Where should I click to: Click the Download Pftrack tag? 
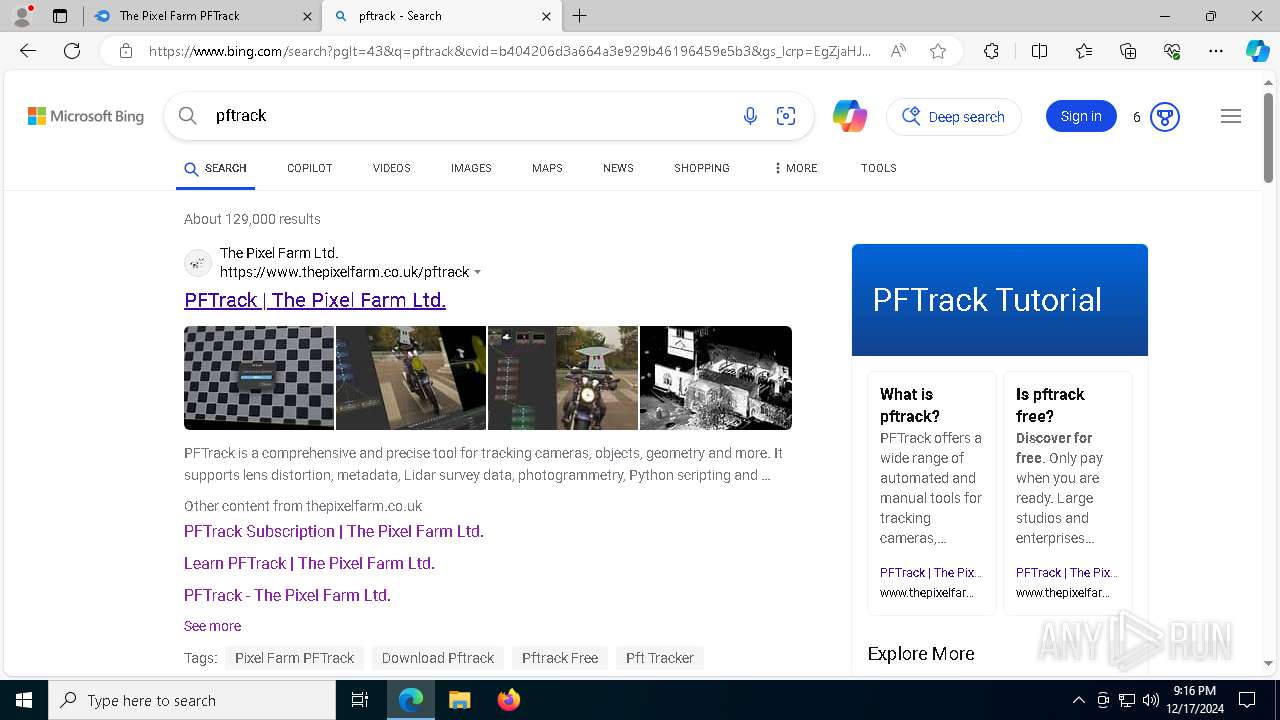click(x=438, y=658)
